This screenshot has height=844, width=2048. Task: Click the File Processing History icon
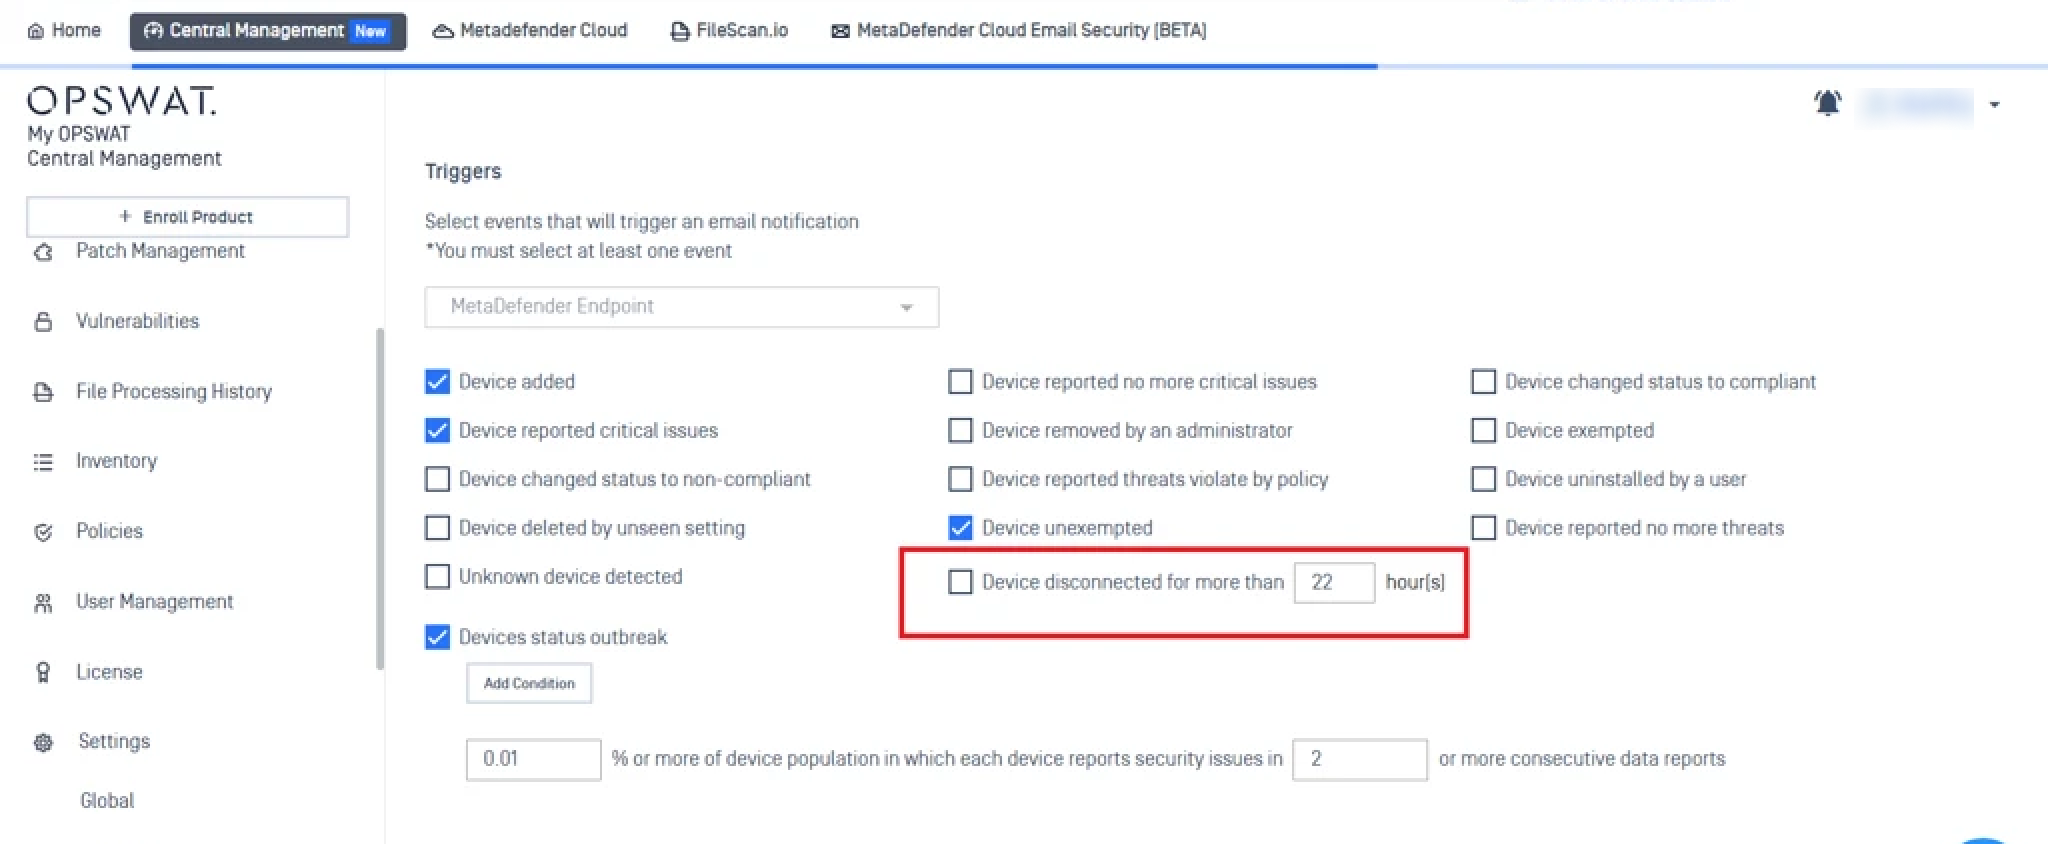pos(43,392)
